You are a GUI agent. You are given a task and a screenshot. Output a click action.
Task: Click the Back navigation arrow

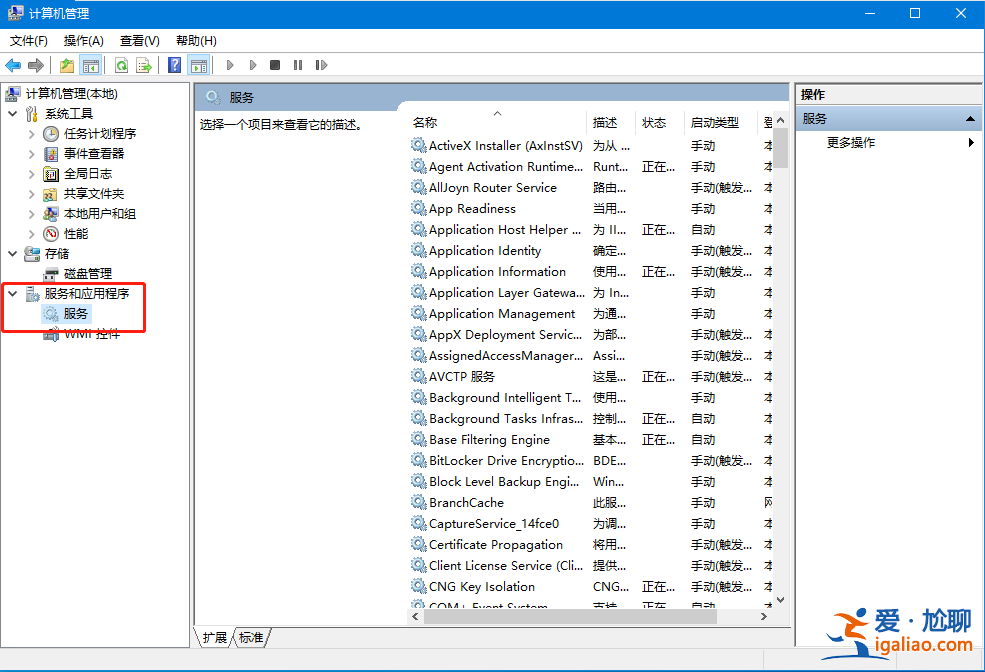tap(13, 64)
